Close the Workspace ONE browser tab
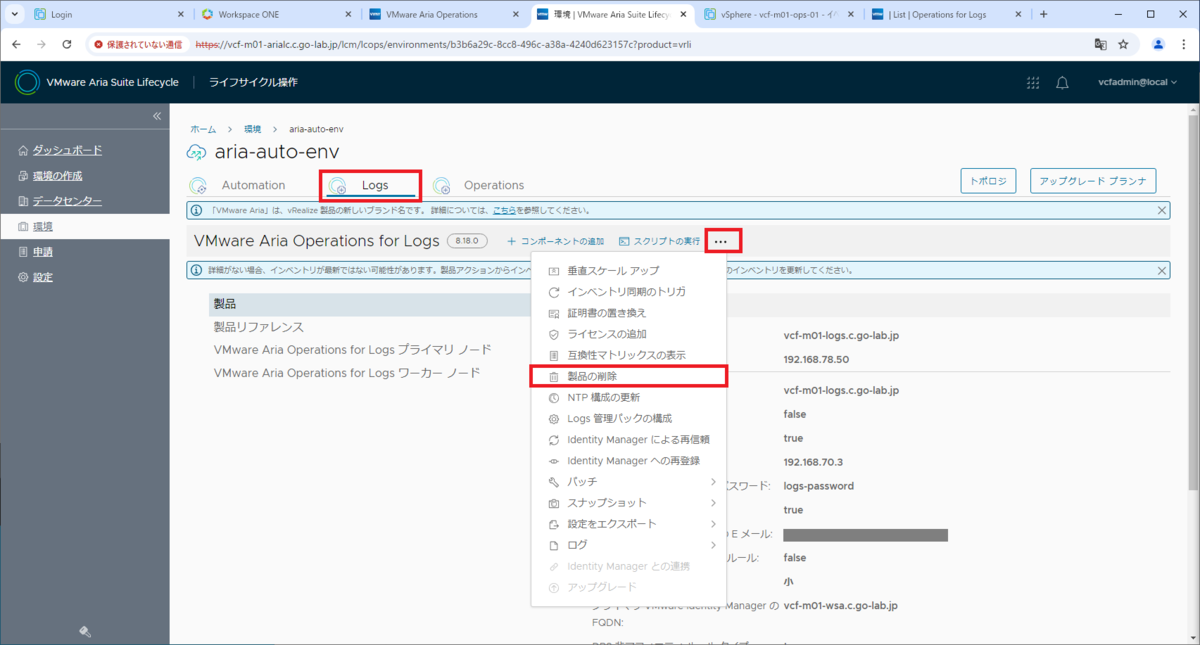The width and height of the screenshot is (1200, 645). tap(348, 14)
